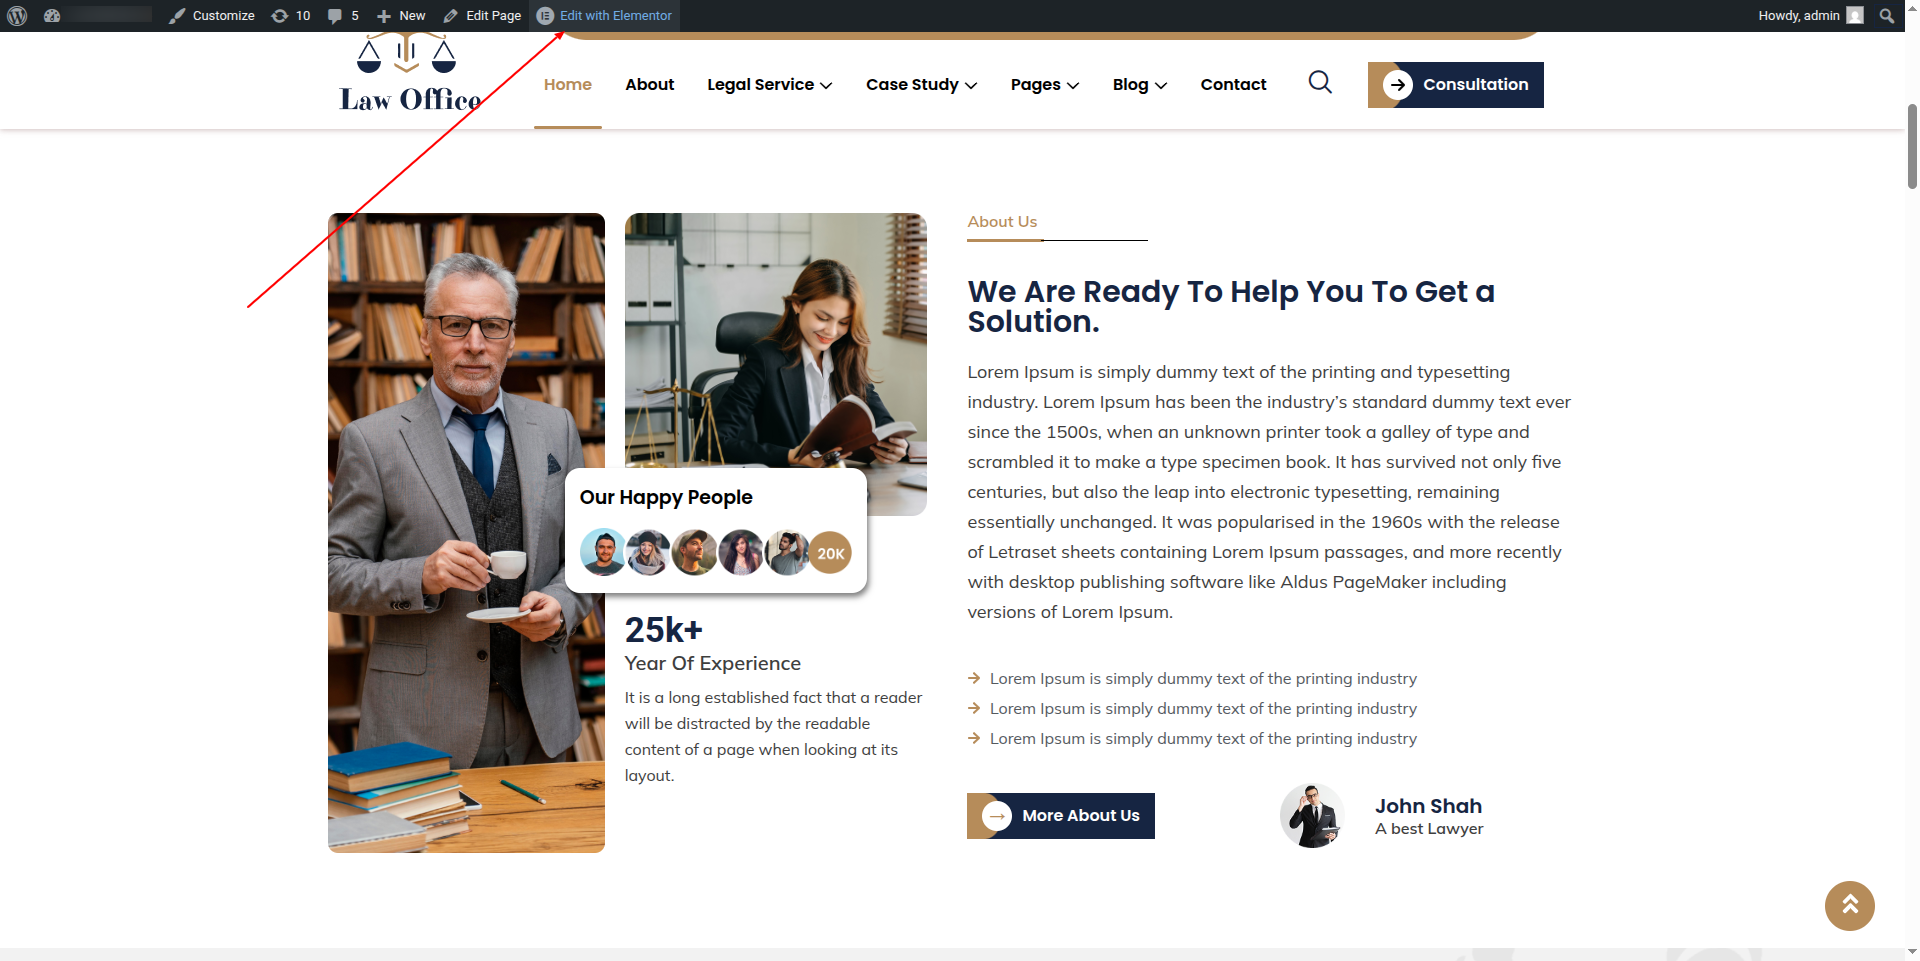Click the admin avatar in toolbar
The height and width of the screenshot is (961, 1920).
[1855, 15]
